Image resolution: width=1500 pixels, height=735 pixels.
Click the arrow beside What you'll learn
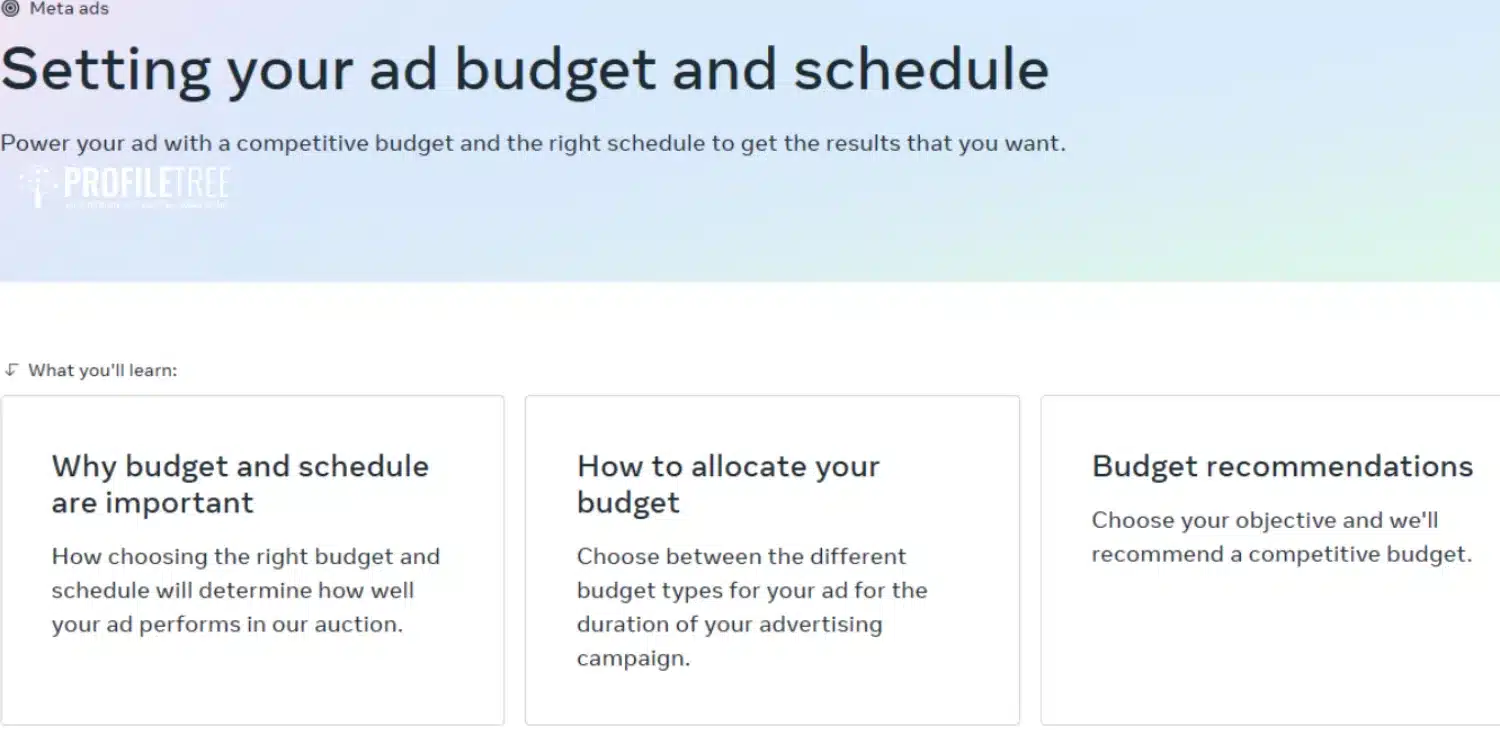[12, 370]
